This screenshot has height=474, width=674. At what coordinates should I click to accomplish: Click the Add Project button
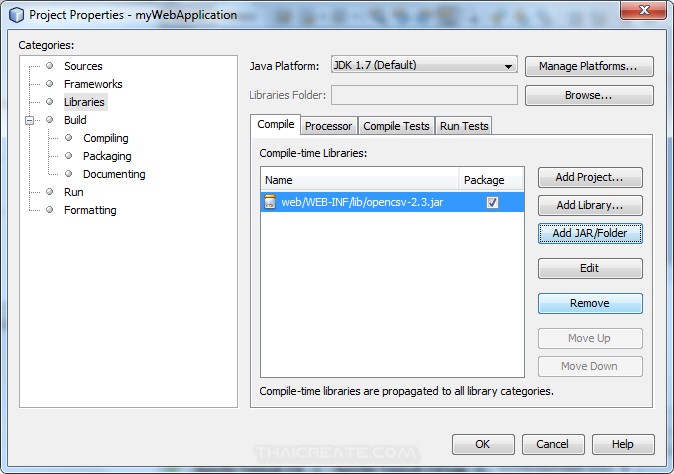click(590, 177)
